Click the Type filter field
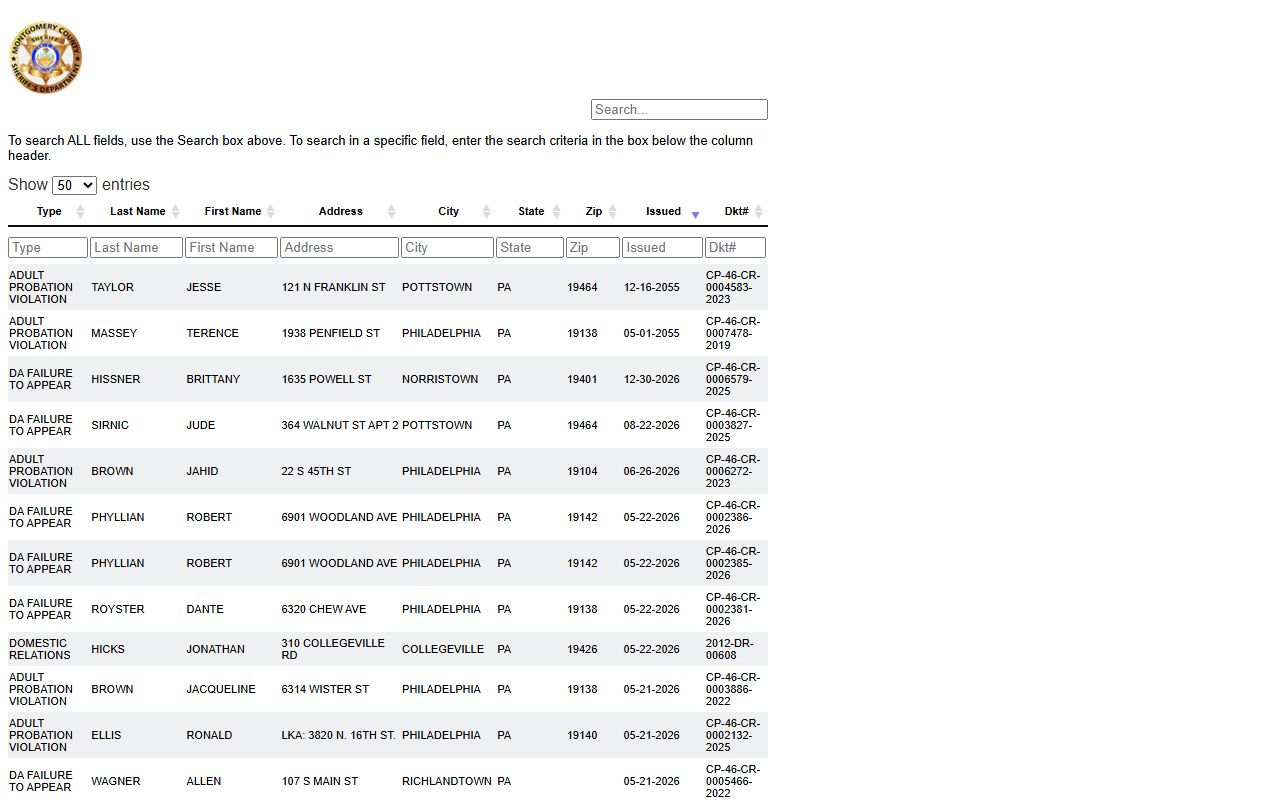This screenshot has height=800, width=1280. point(48,247)
